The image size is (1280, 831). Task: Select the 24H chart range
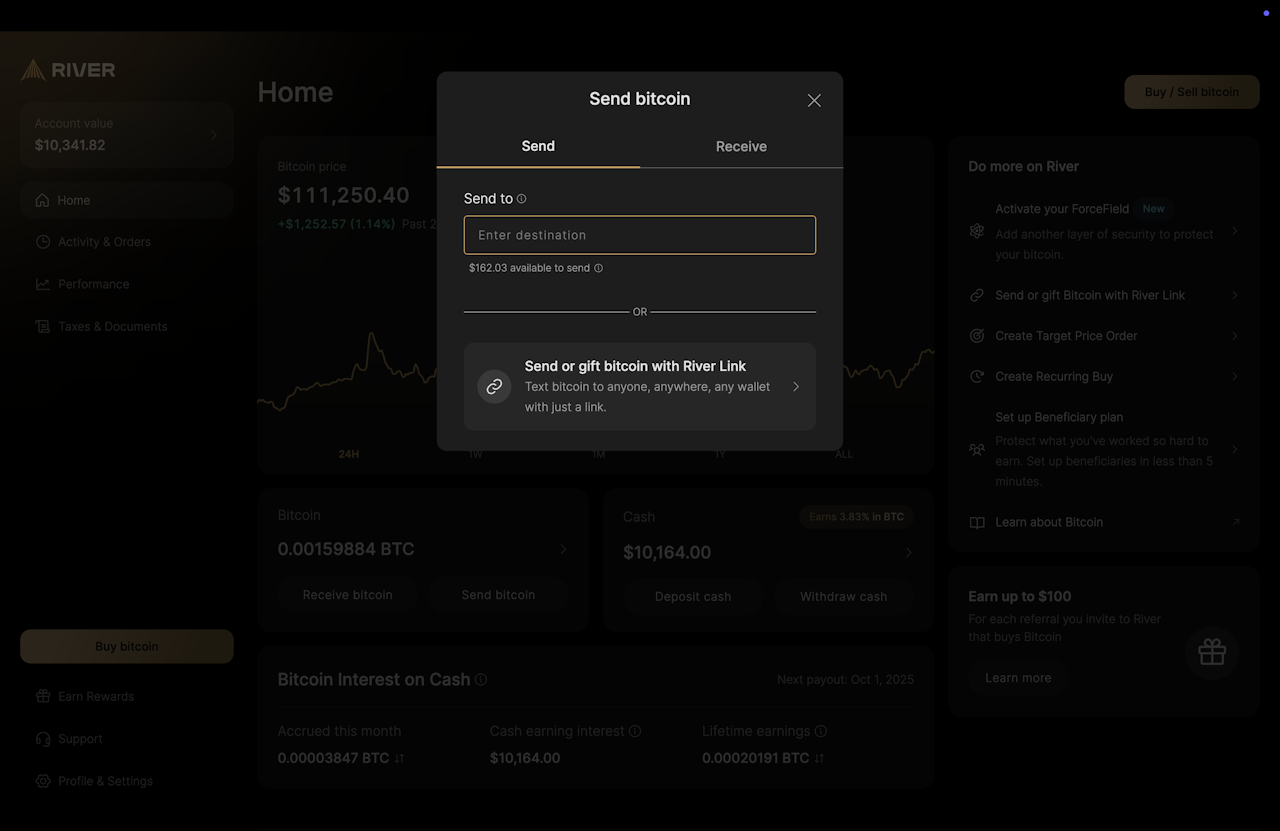pos(348,454)
